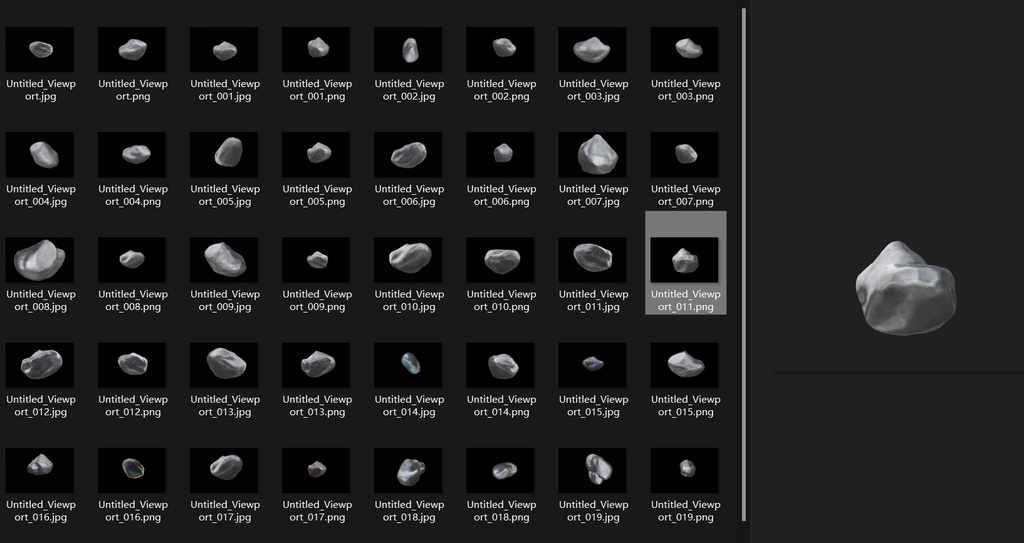The height and width of the screenshot is (543, 1024).
Task: Click the Untitled_Viewport_019.jpg thumbnail
Action: coord(592,470)
